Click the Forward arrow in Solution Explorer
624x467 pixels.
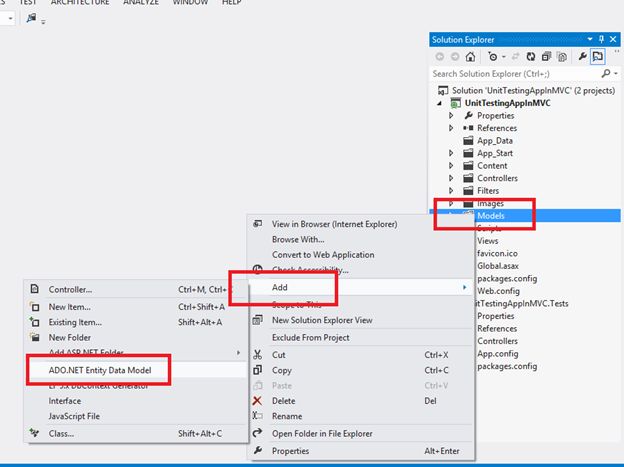click(455, 57)
